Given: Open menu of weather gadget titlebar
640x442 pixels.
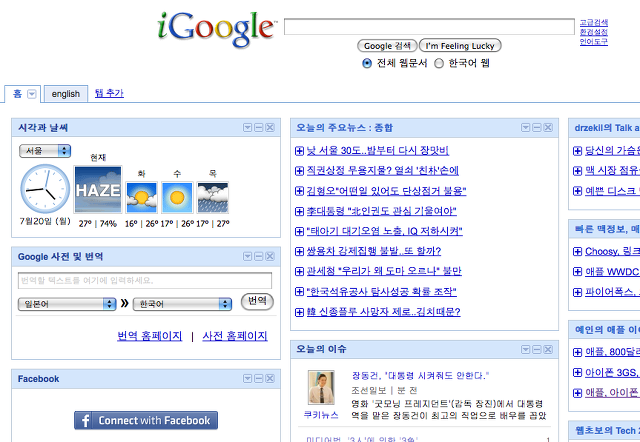Looking at the screenshot, I should click(x=247, y=128).
